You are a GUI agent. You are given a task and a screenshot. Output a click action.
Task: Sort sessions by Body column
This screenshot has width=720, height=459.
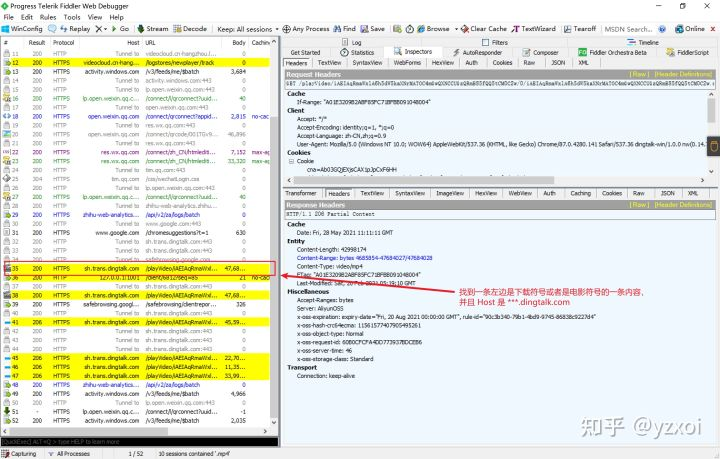(x=239, y=42)
